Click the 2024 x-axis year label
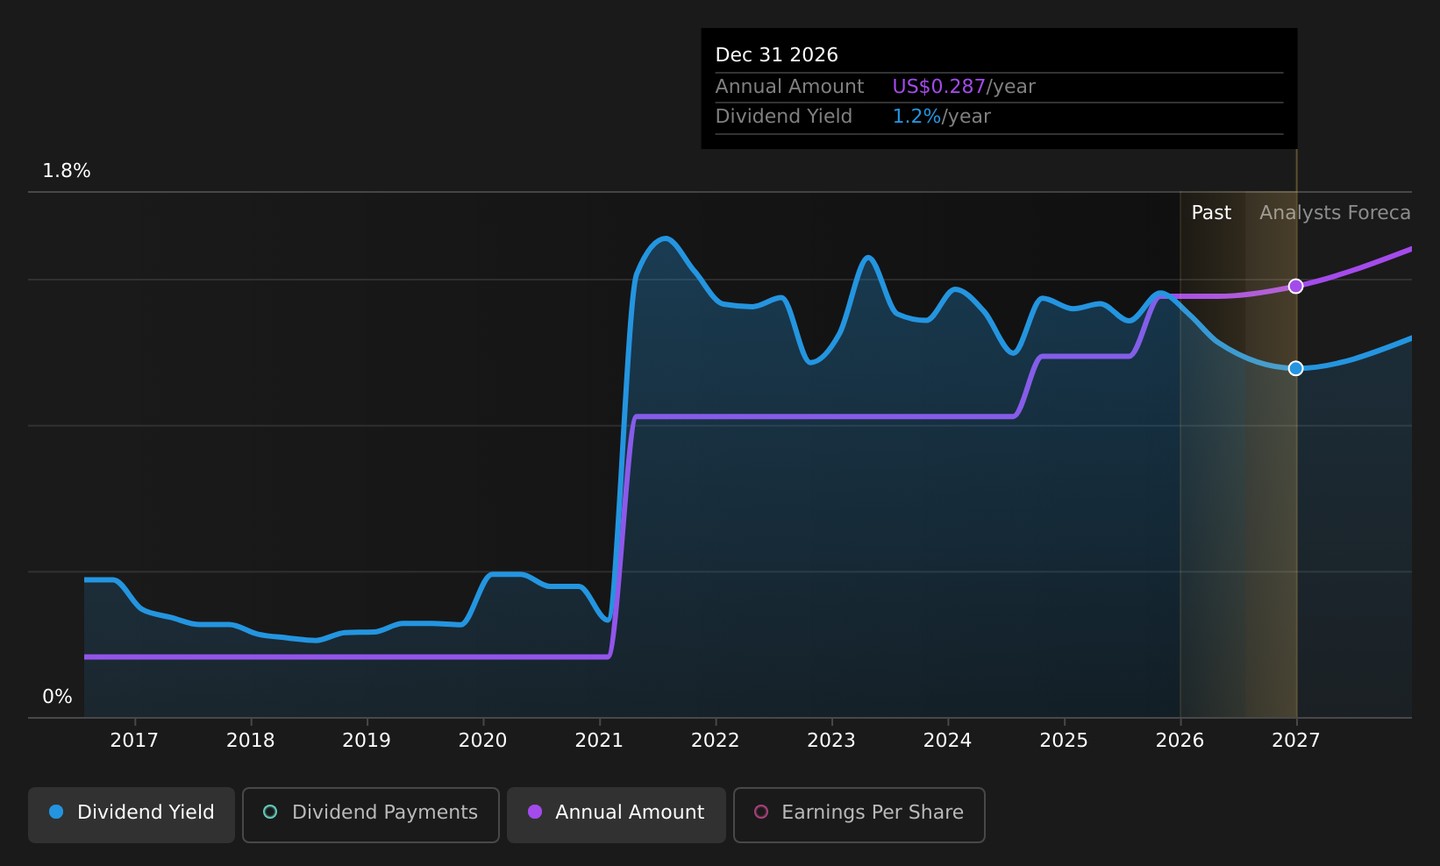Image resolution: width=1440 pixels, height=866 pixels. tap(947, 740)
